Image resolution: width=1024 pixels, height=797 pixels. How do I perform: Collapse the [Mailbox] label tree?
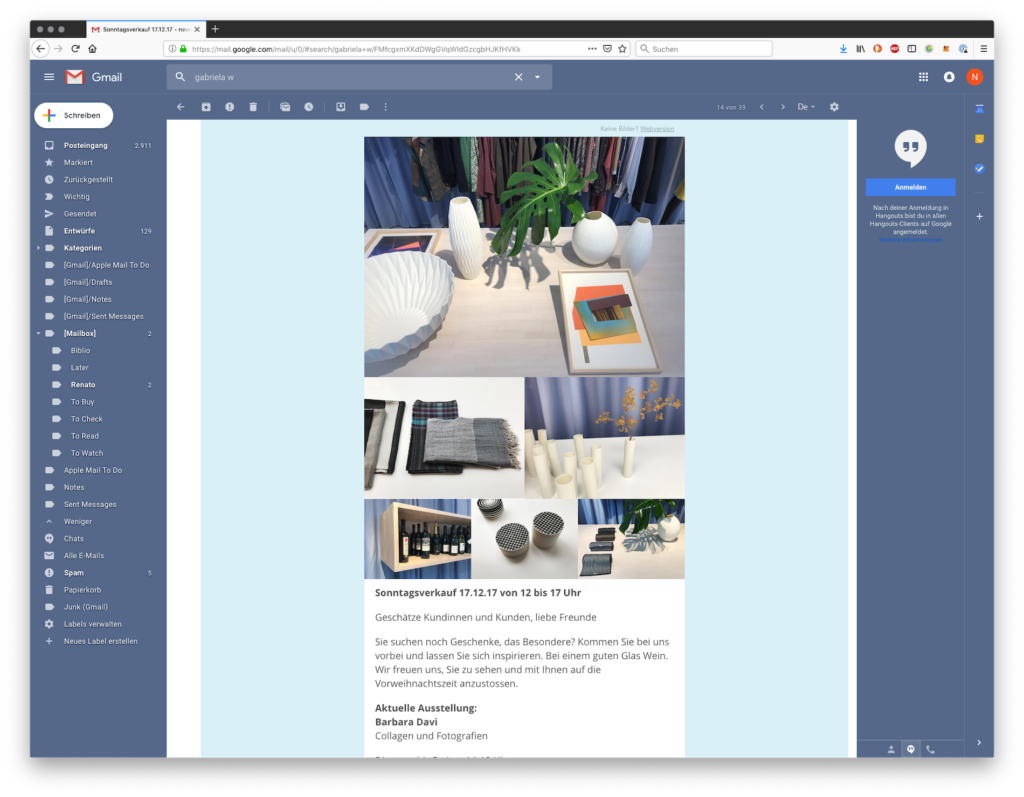(x=39, y=333)
